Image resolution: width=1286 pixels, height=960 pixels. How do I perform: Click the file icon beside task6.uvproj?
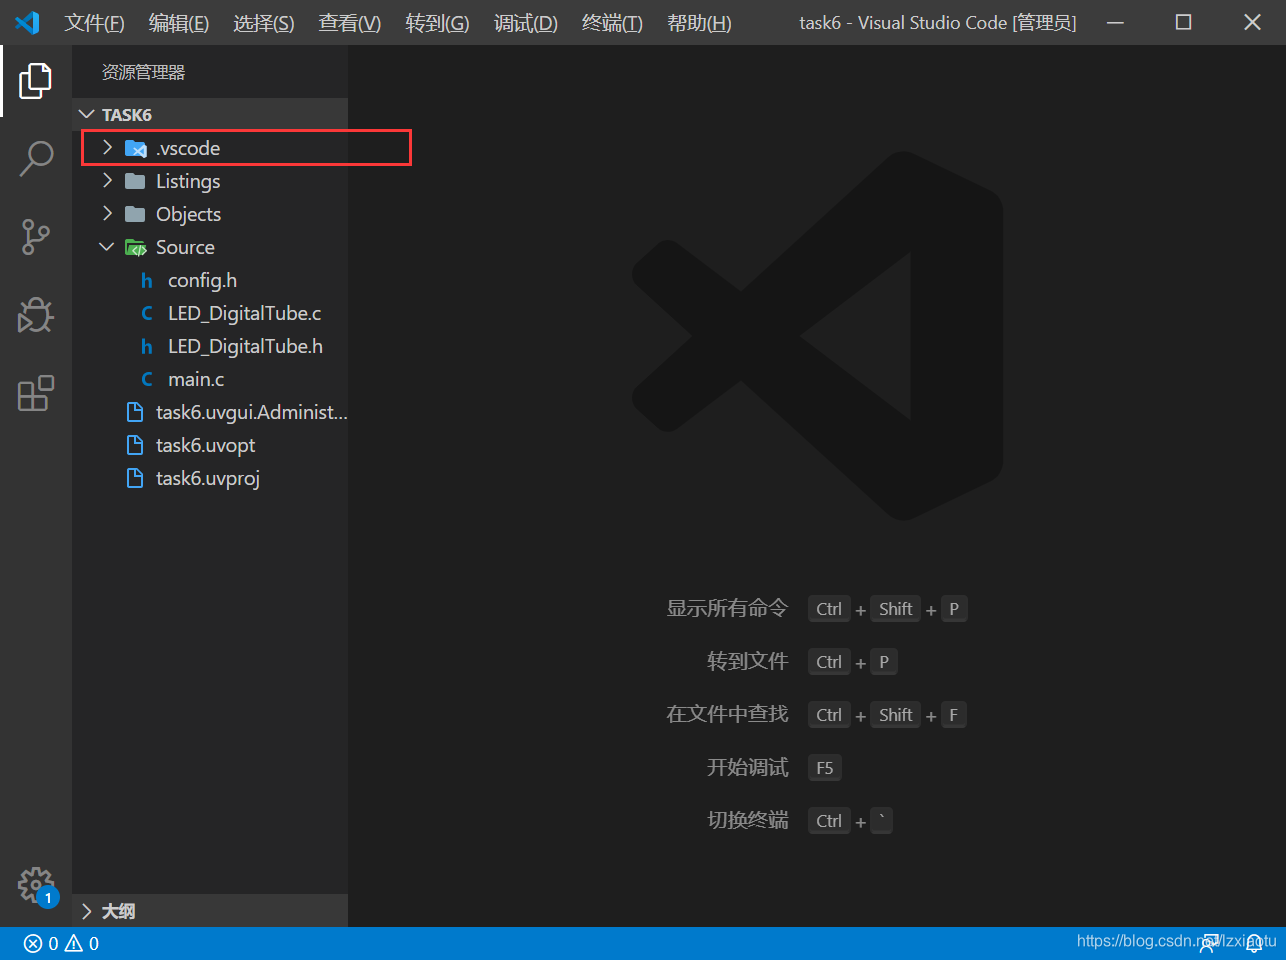click(135, 478)
